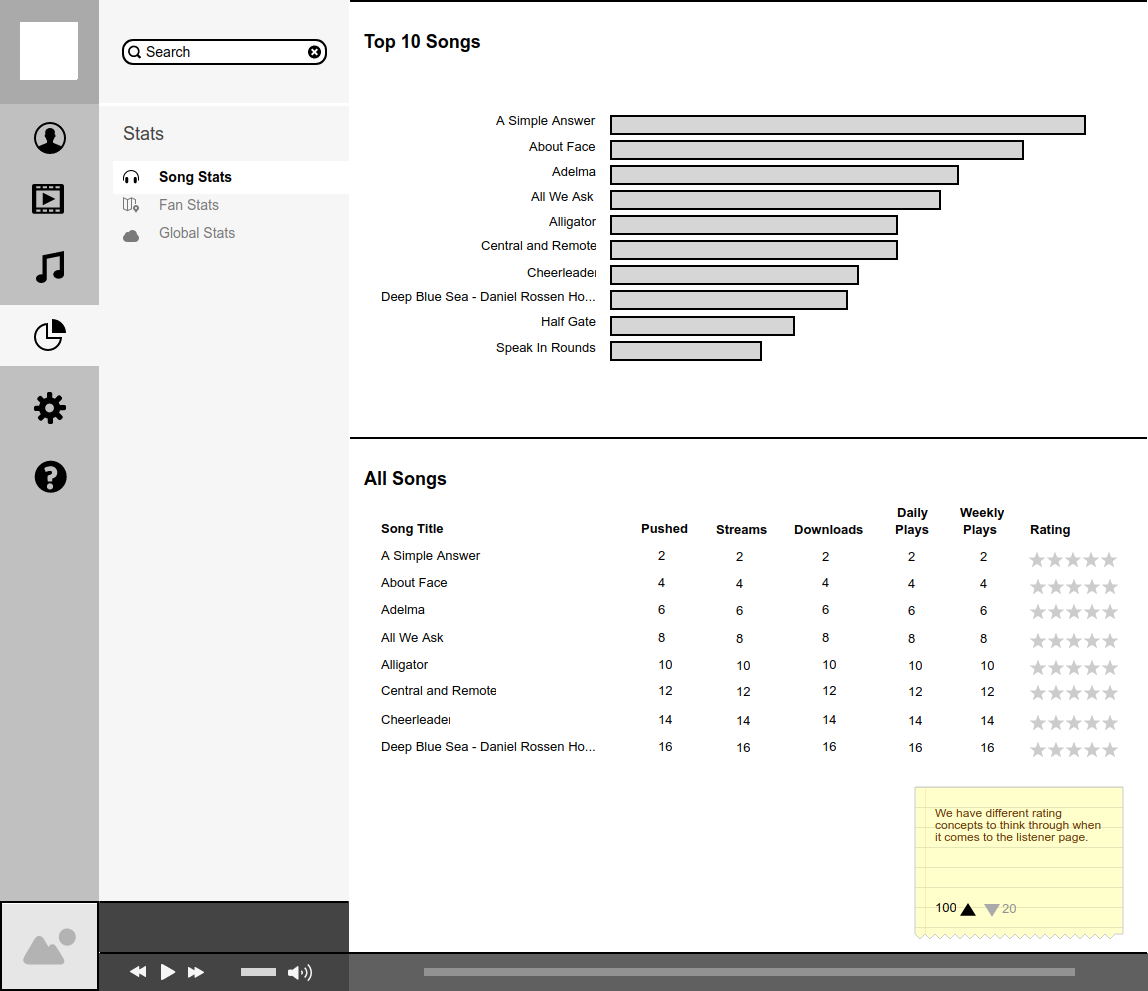Click the map icon beside Fan Stats
This screenshot has width=1148, height=991.
pos(131,205)
